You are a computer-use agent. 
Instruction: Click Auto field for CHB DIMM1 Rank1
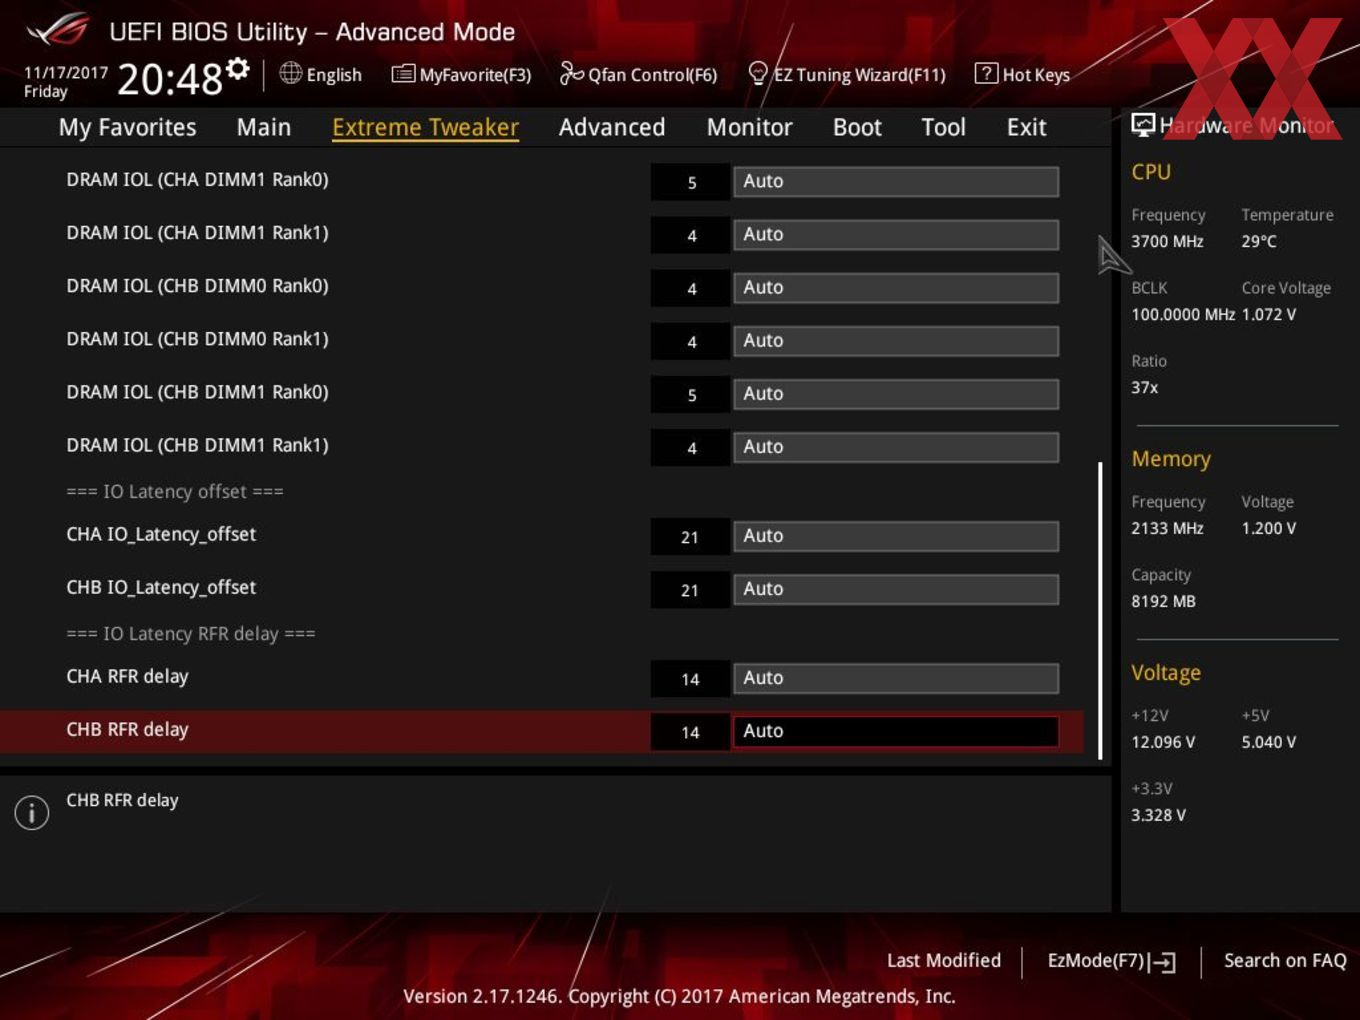point(896,446)
